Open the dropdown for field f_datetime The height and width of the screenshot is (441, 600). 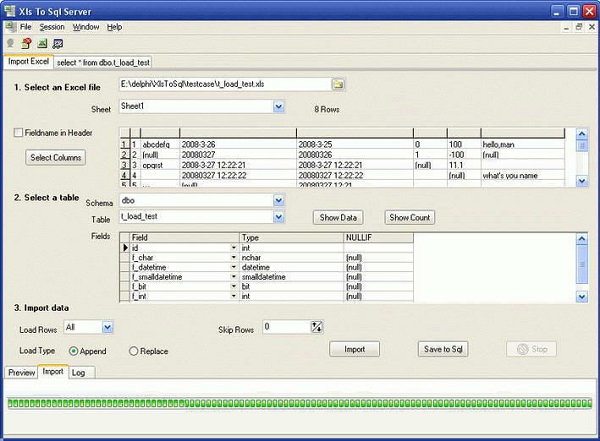tap(233, 267)
